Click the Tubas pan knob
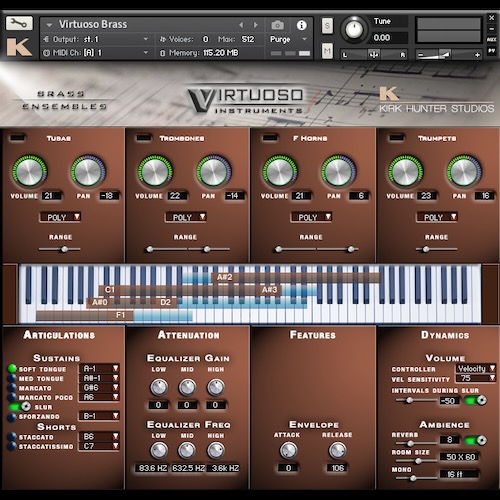Viewport: 500px width, 500px height. (88, 171)
